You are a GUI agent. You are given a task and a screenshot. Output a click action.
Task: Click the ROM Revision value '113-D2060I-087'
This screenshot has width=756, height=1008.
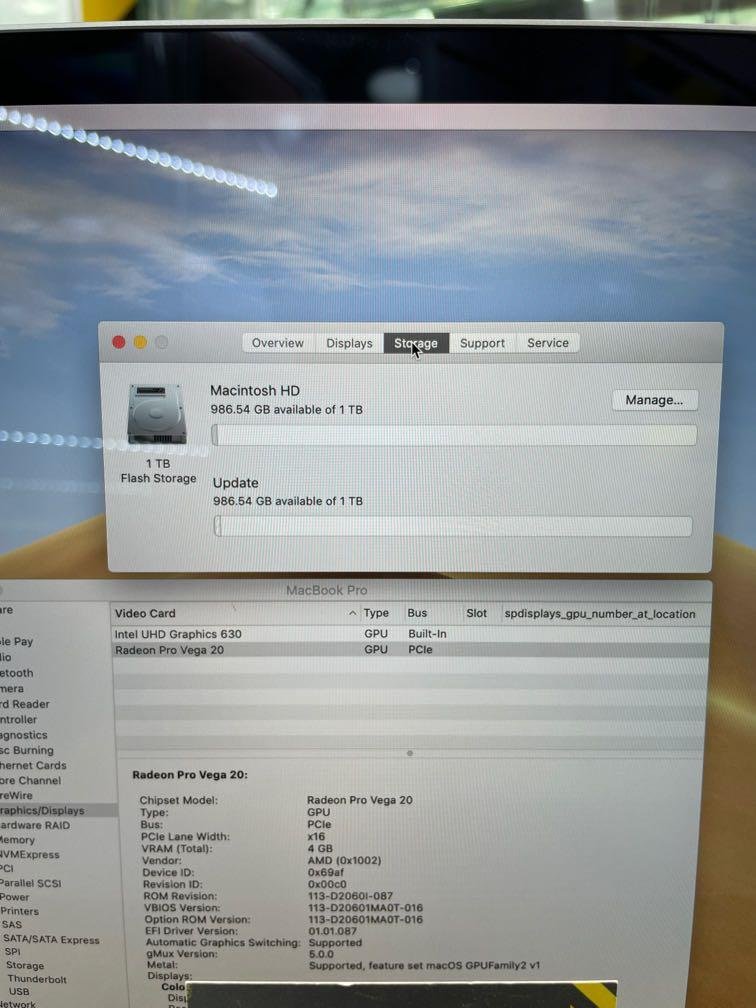click(350, 896)
